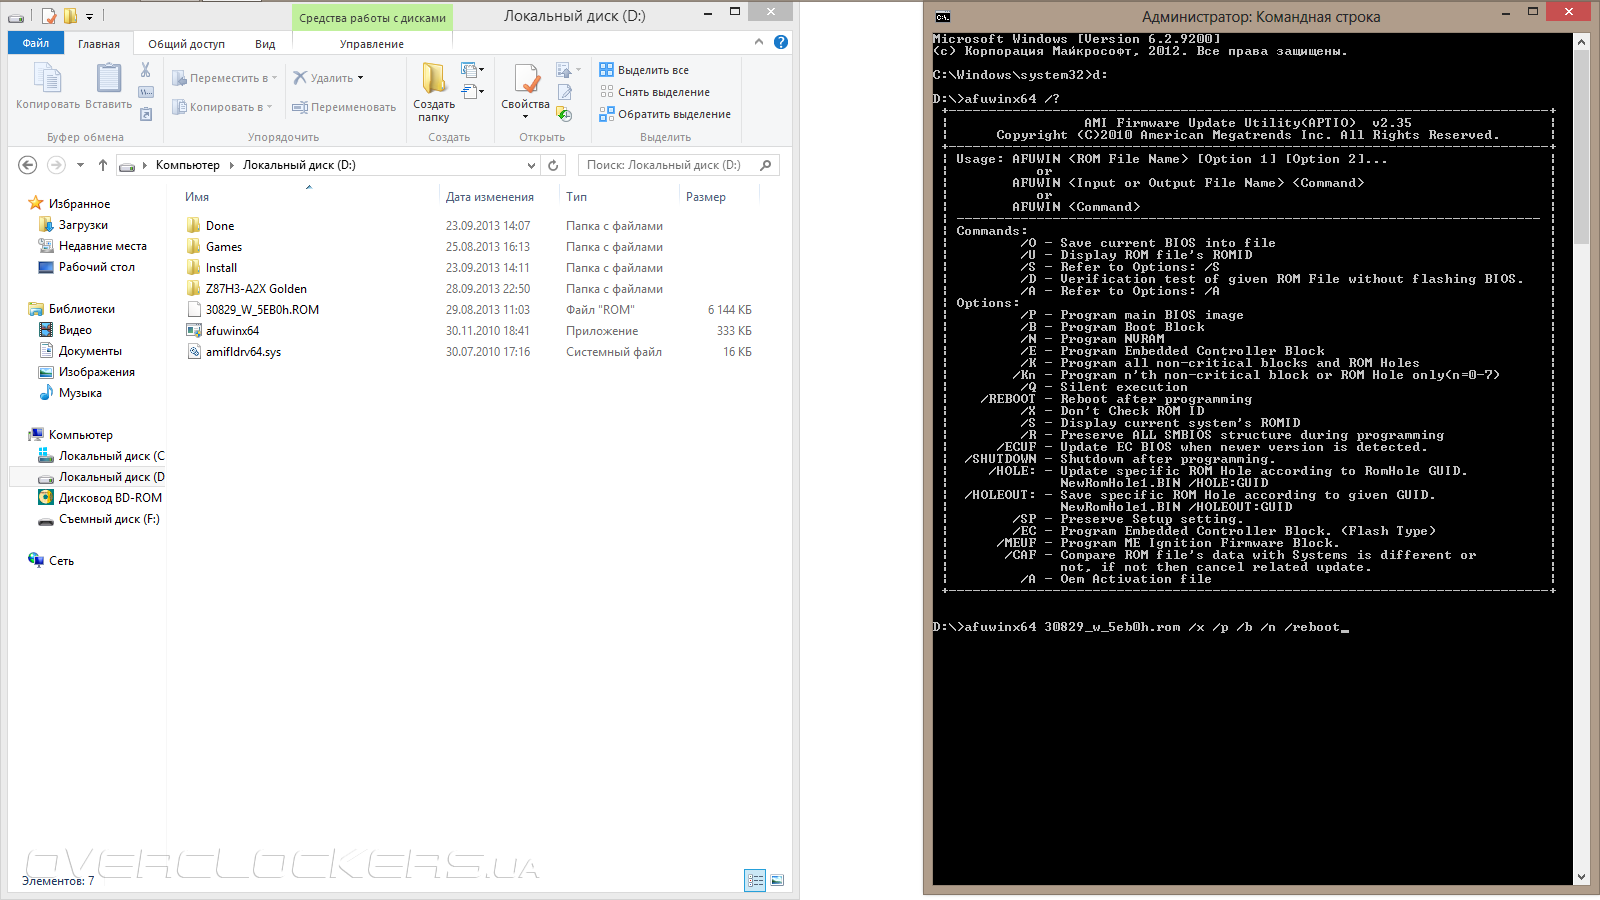
Task: Click the Edit file icon in Open group
Action: coord(565,92)
